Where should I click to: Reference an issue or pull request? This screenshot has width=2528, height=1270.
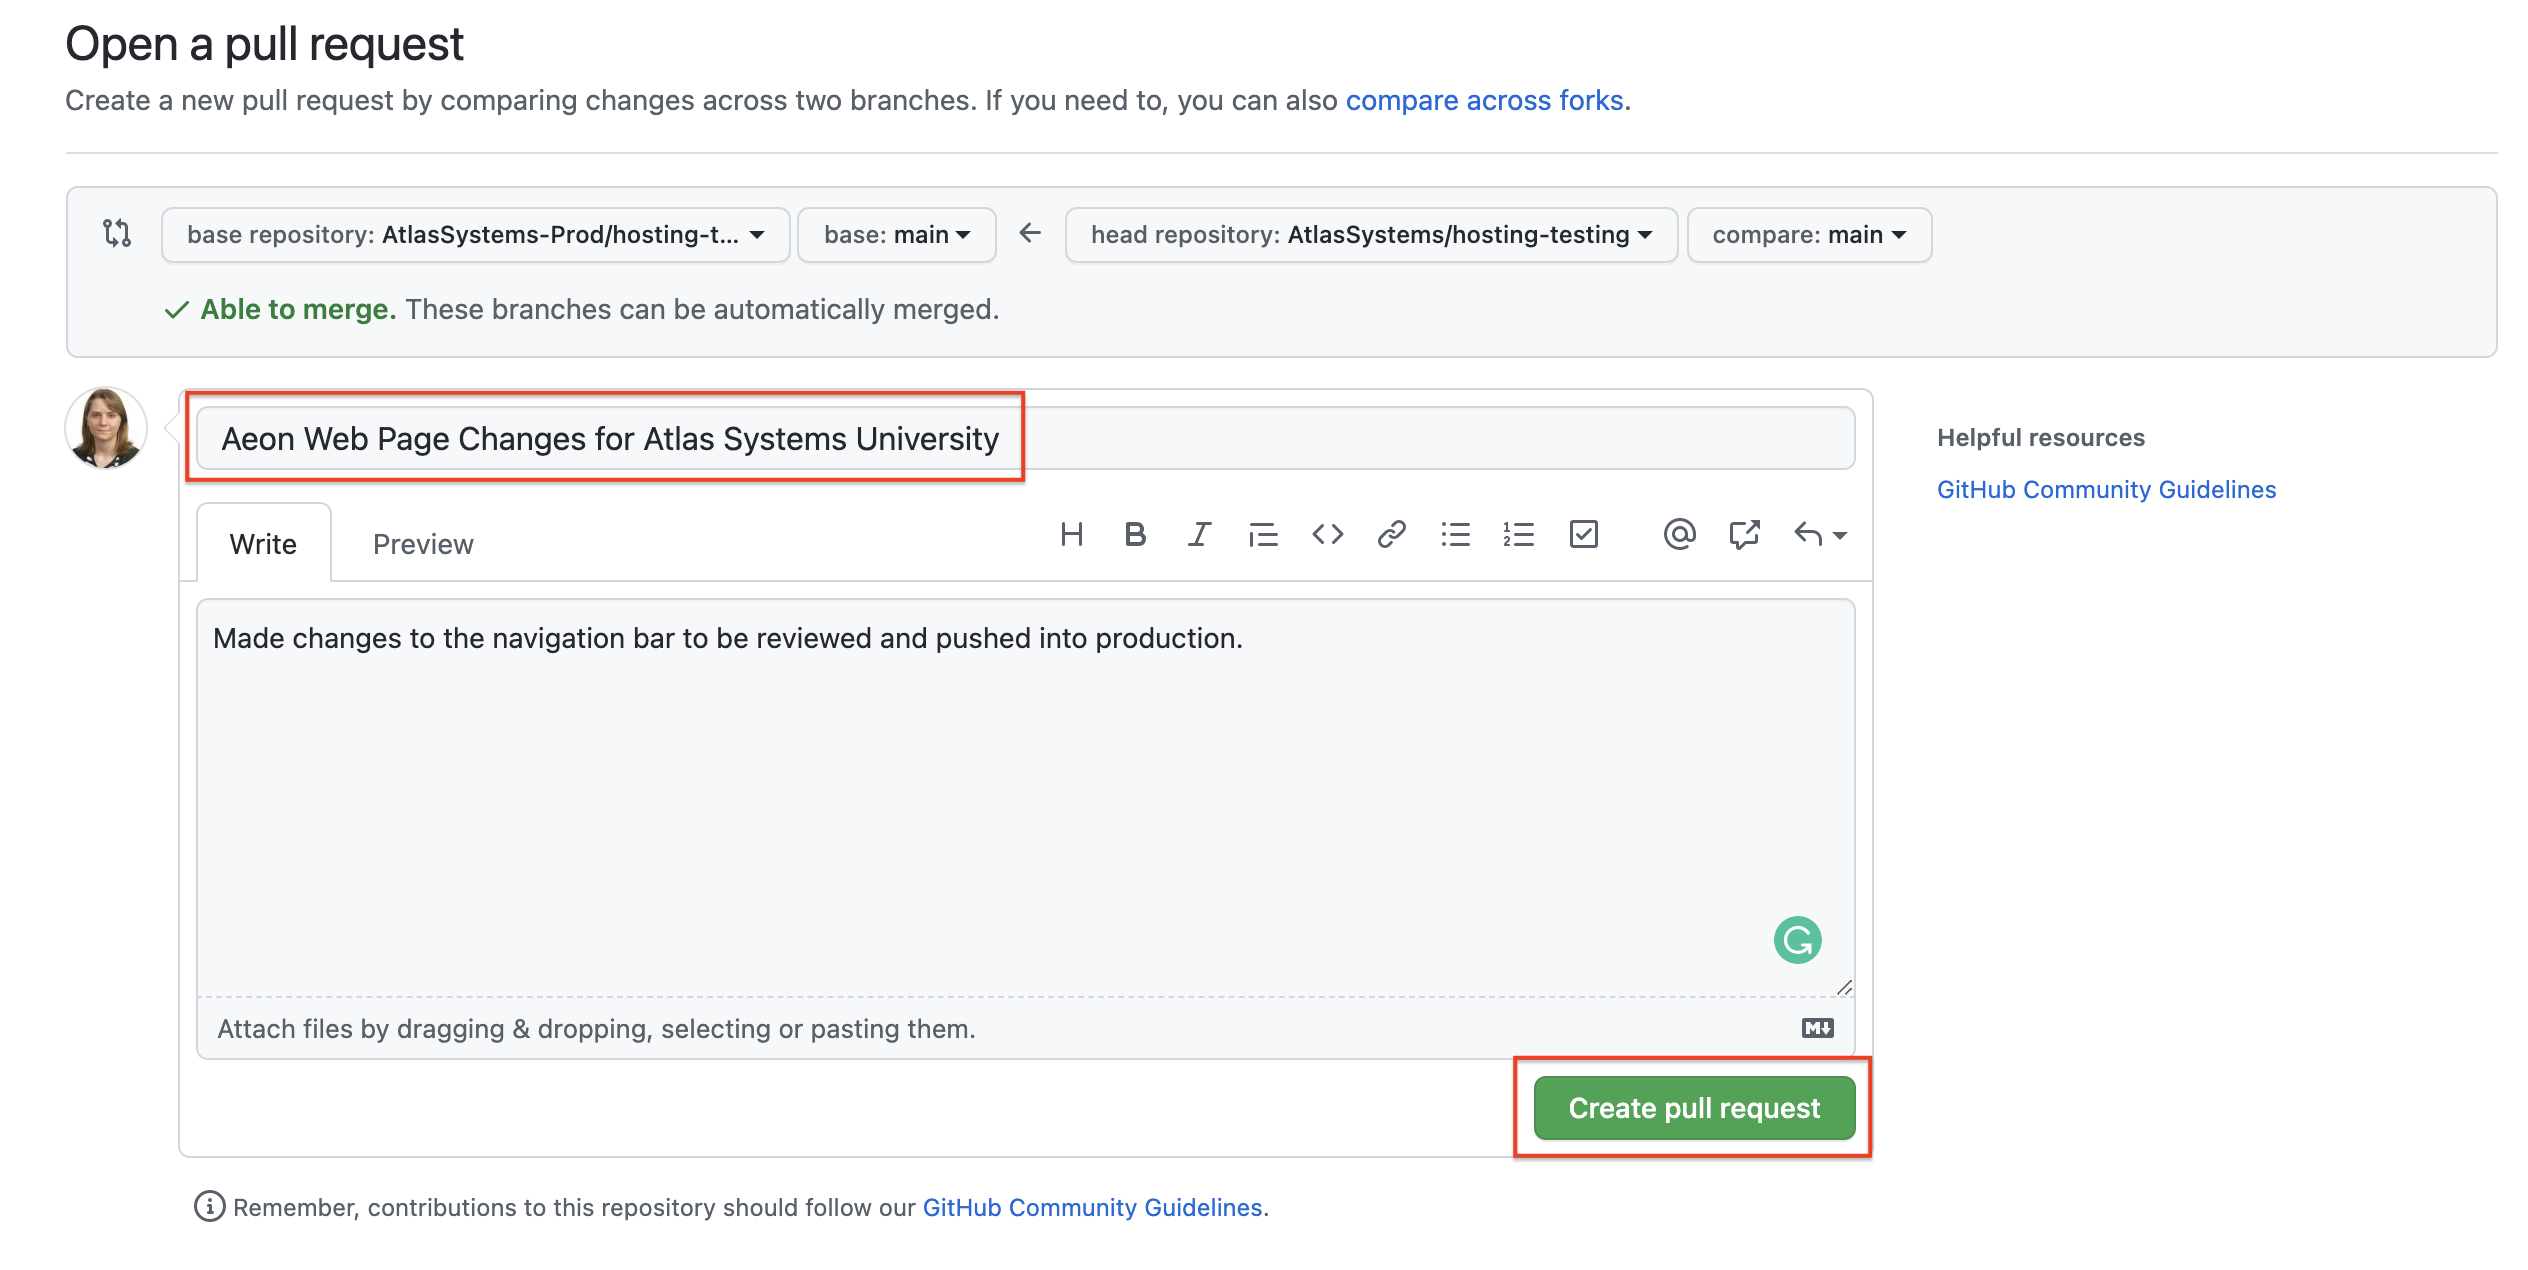point(1744,535)
